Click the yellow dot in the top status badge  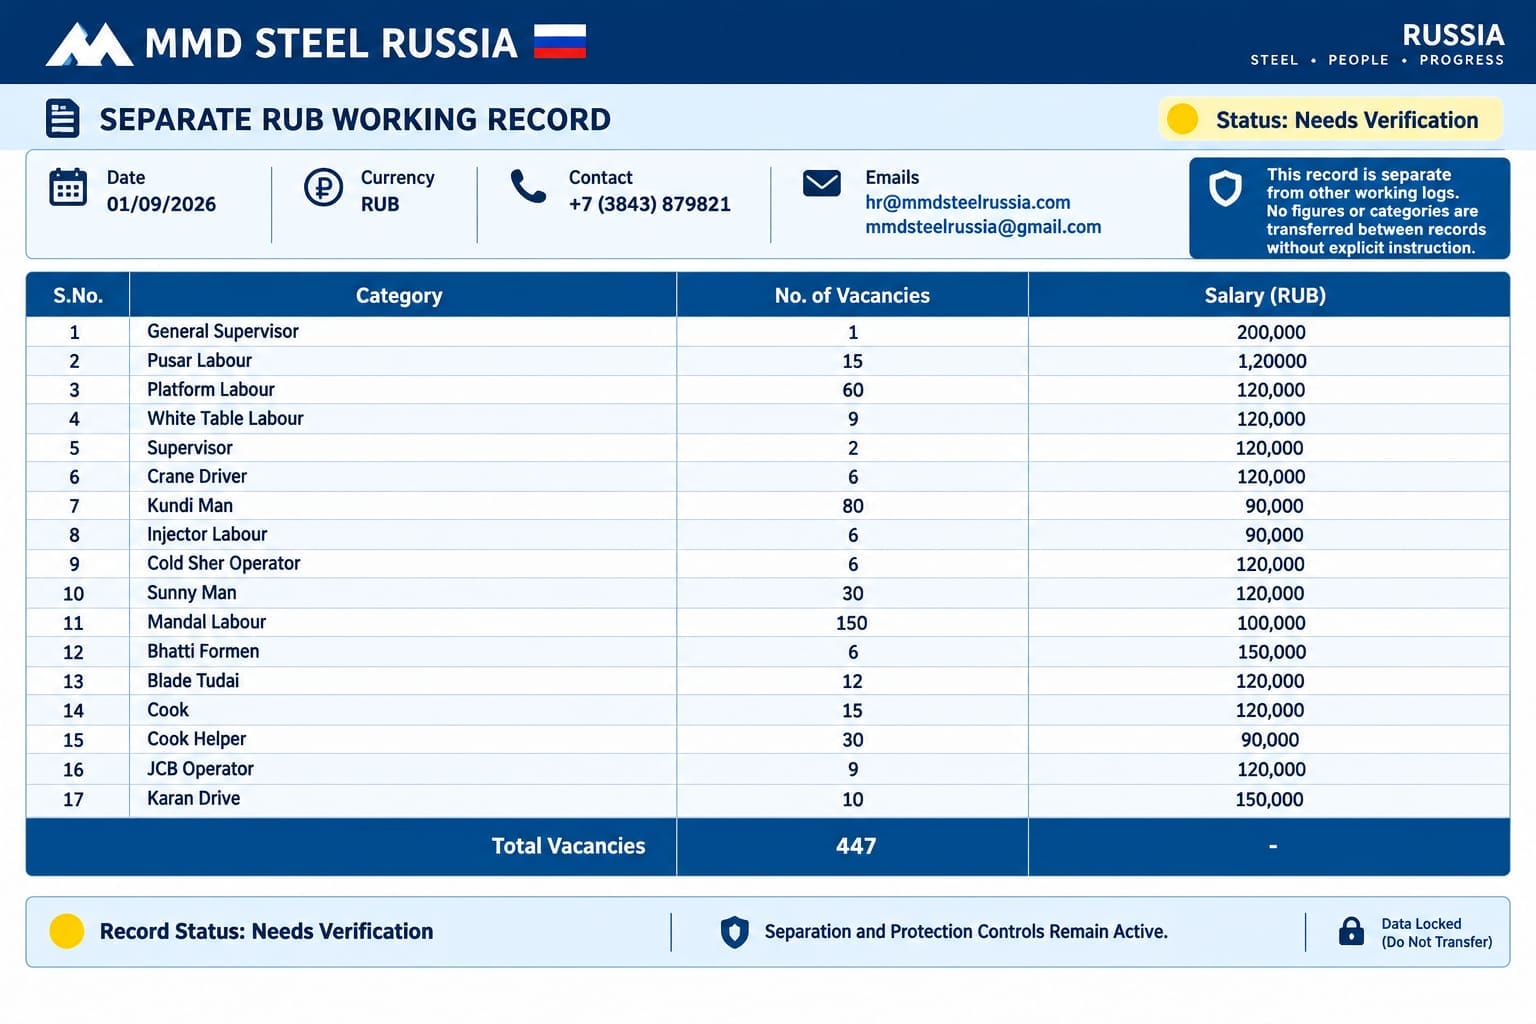coord(1182,119)
